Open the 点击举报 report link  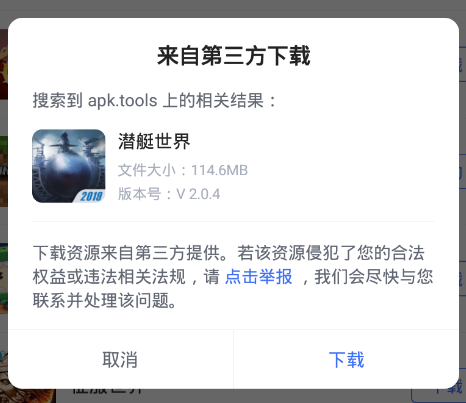point(258,277)
